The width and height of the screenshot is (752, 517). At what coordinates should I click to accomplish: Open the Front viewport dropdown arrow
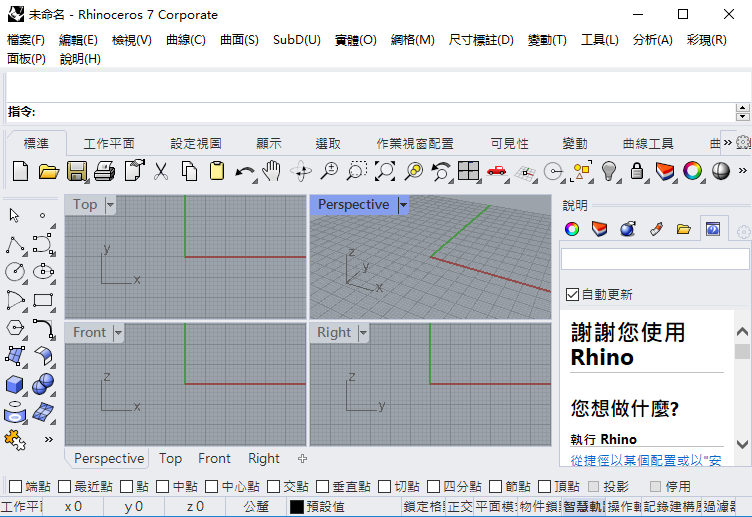click(x=118, y=332)
